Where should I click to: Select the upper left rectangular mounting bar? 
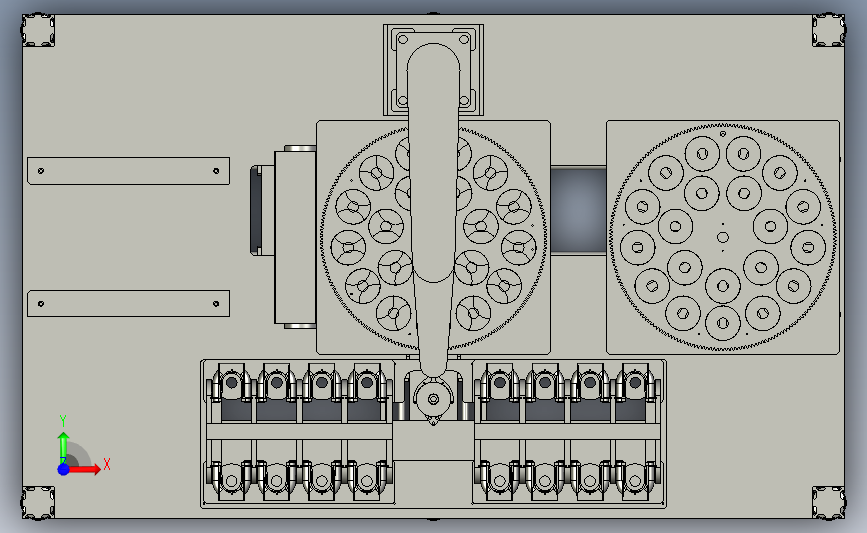click(x=128, y=171)
